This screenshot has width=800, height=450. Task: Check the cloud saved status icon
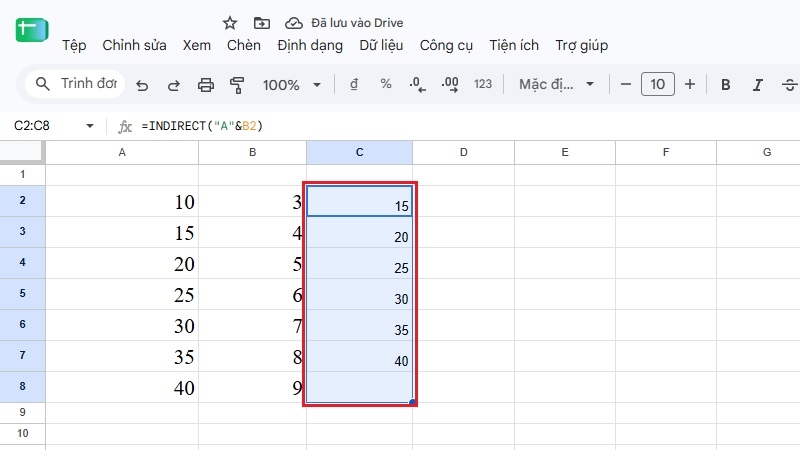(293, 23)
